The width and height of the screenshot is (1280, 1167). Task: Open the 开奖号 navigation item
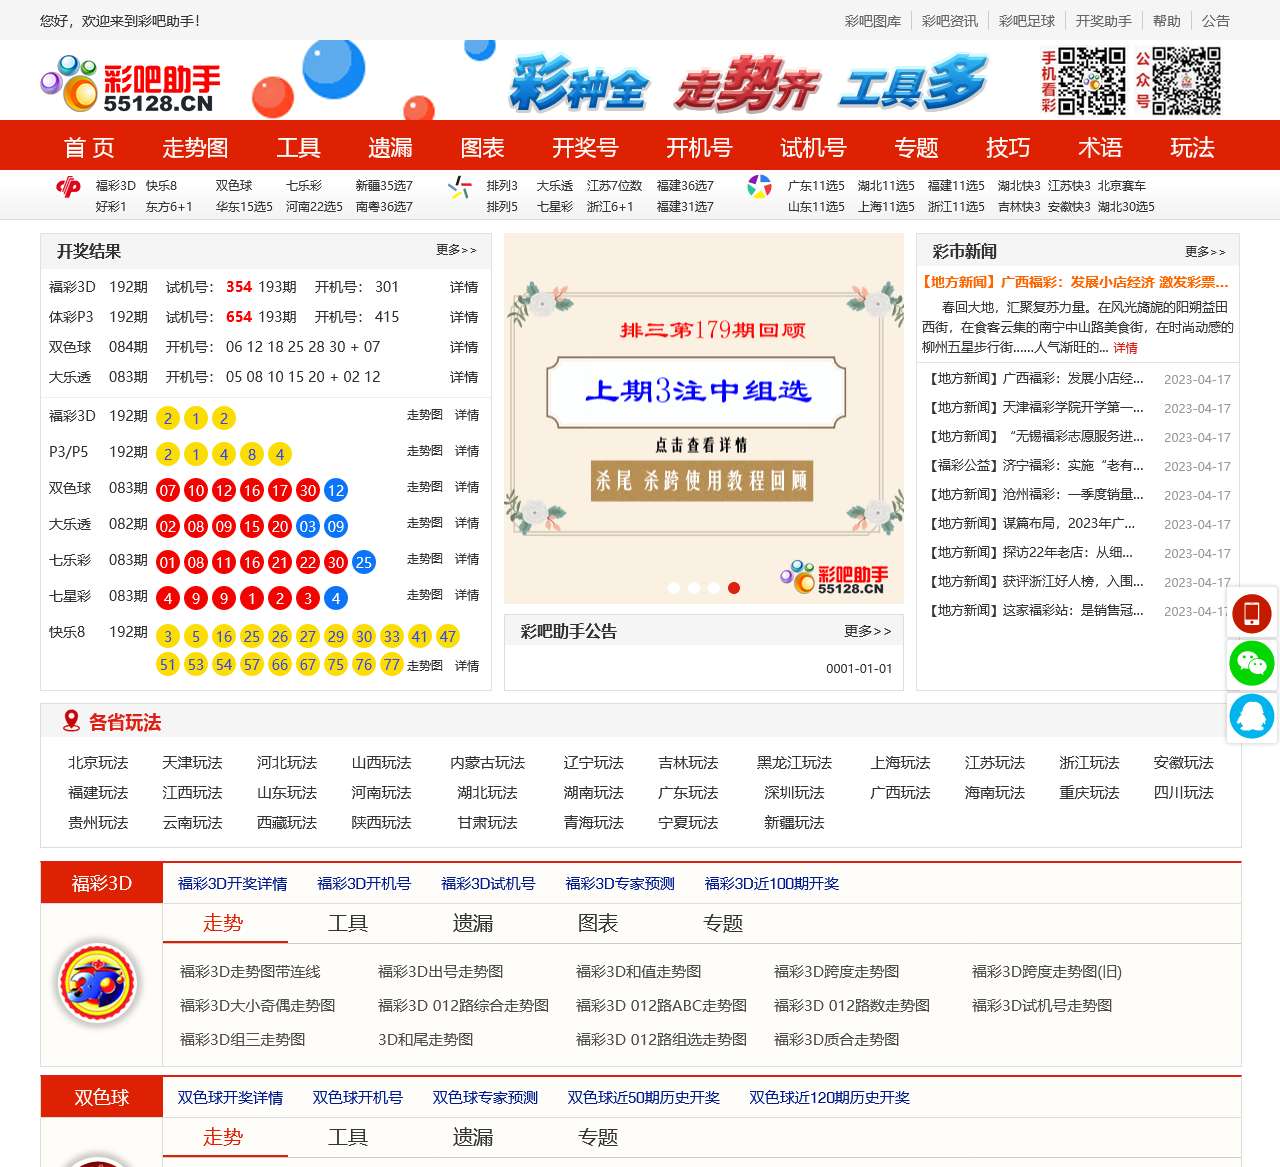585,148
